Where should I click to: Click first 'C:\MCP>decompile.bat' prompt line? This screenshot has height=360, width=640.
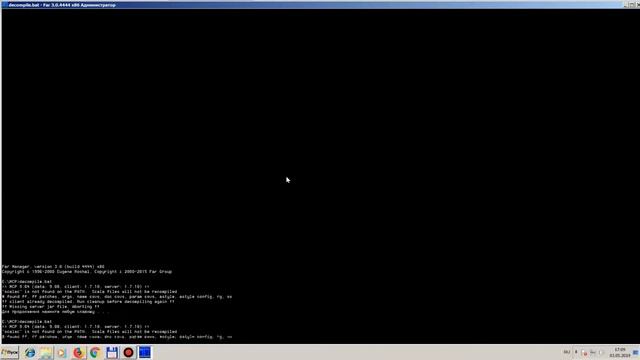pos(27,282)
